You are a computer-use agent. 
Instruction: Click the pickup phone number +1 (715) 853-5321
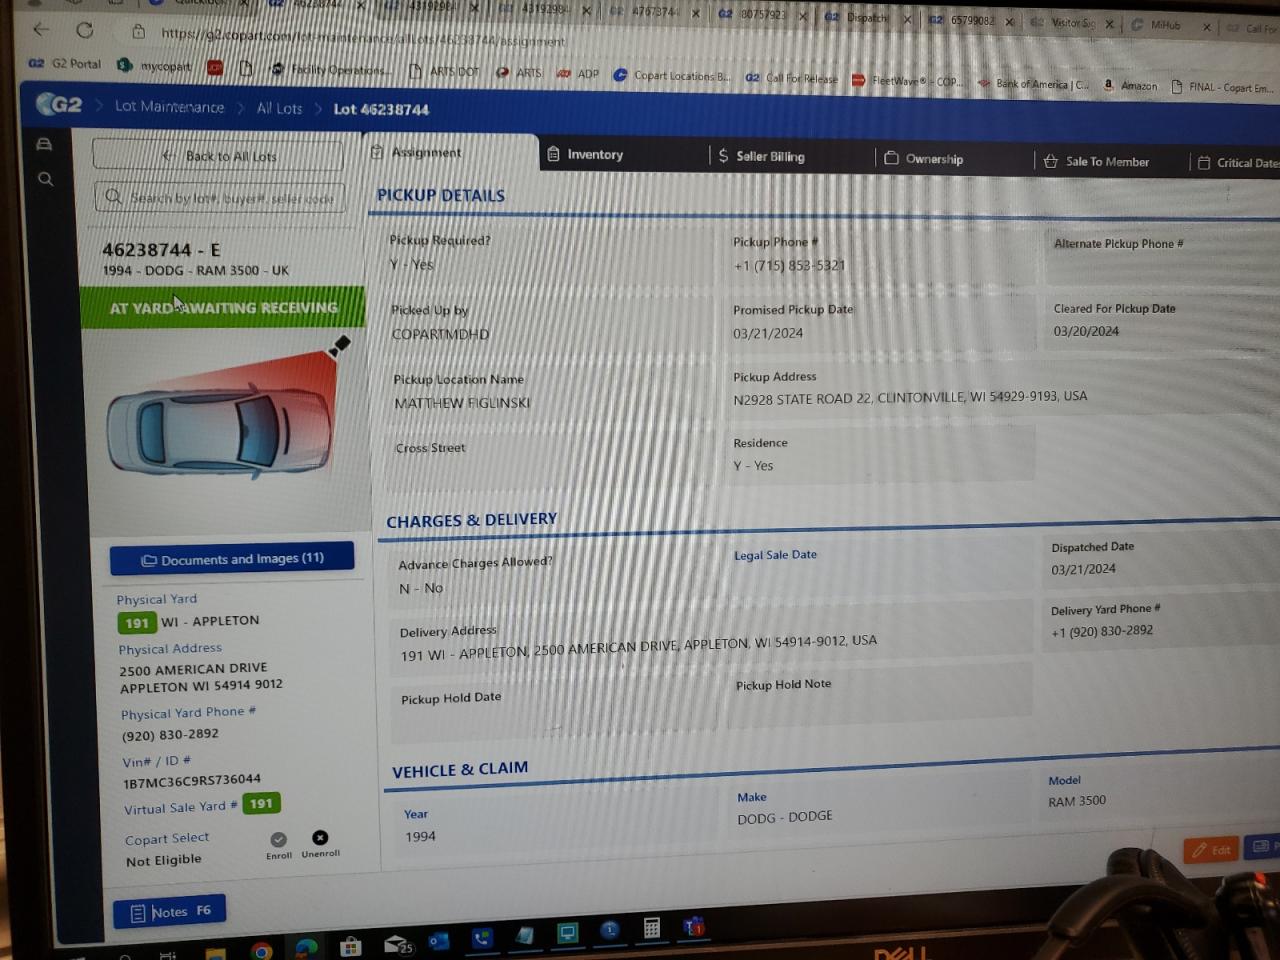tap(789, 265)
